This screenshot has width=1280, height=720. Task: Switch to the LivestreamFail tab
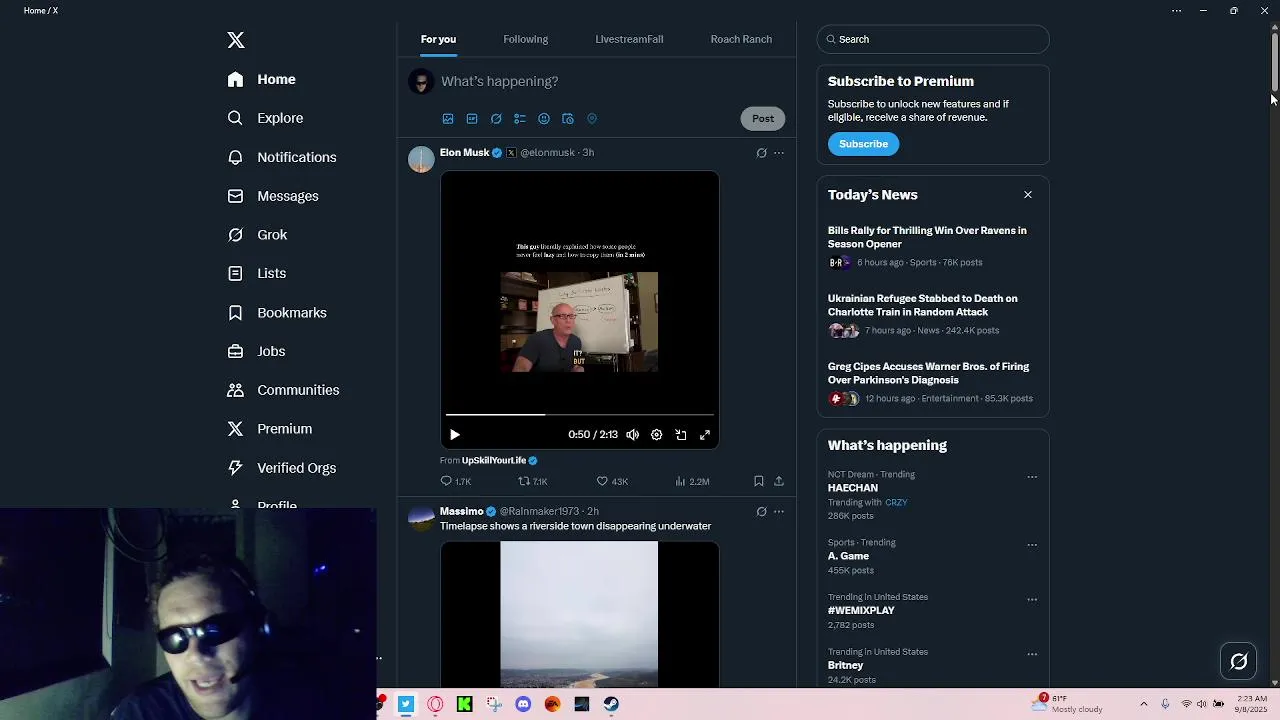pyautogui.click(x=629, y=39)
